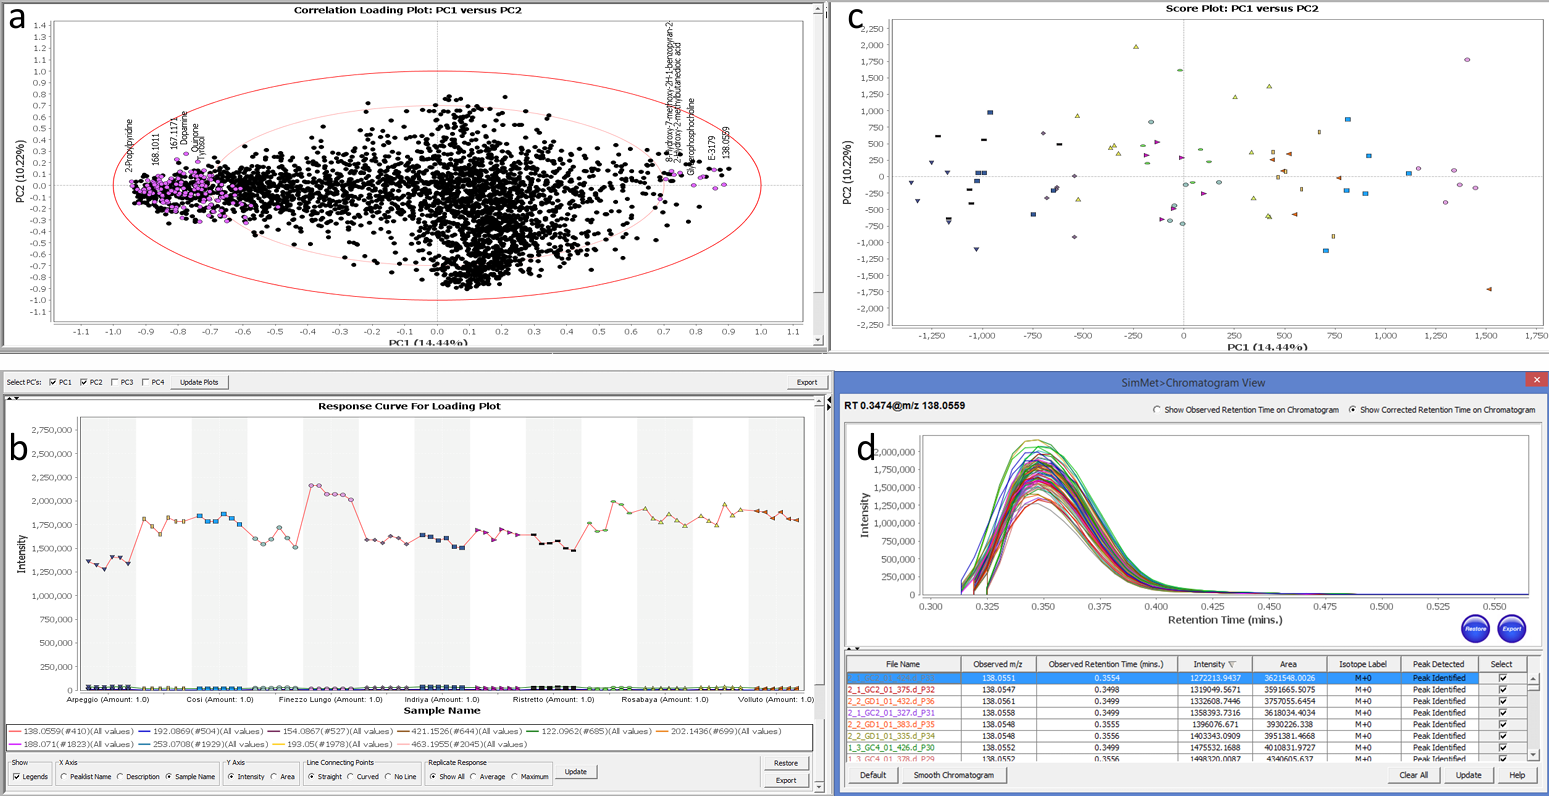
Task: Click the round blue Restore icon on chromatogram
Action: [x=1475, y=629]
